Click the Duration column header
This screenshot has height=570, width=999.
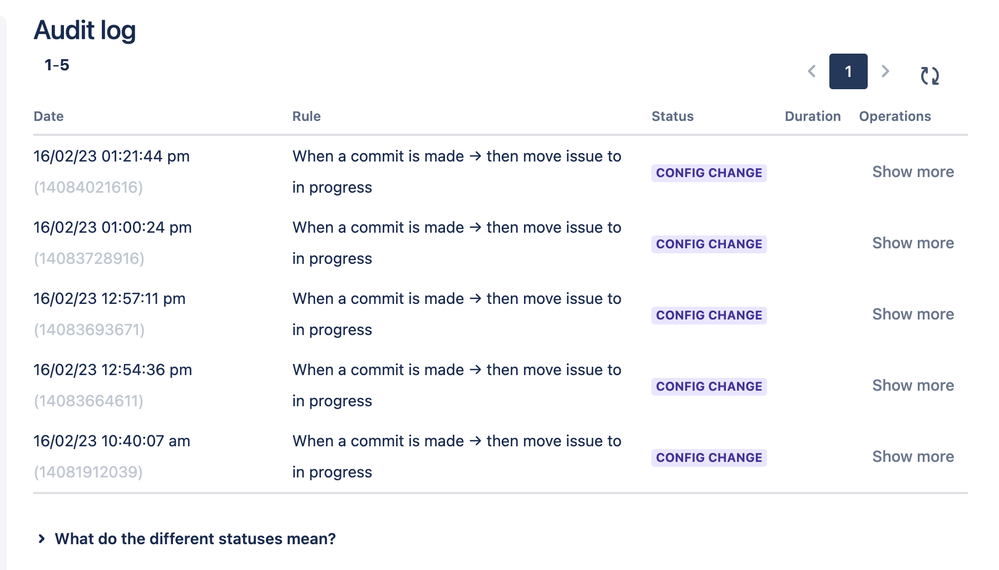pos(812,117)
